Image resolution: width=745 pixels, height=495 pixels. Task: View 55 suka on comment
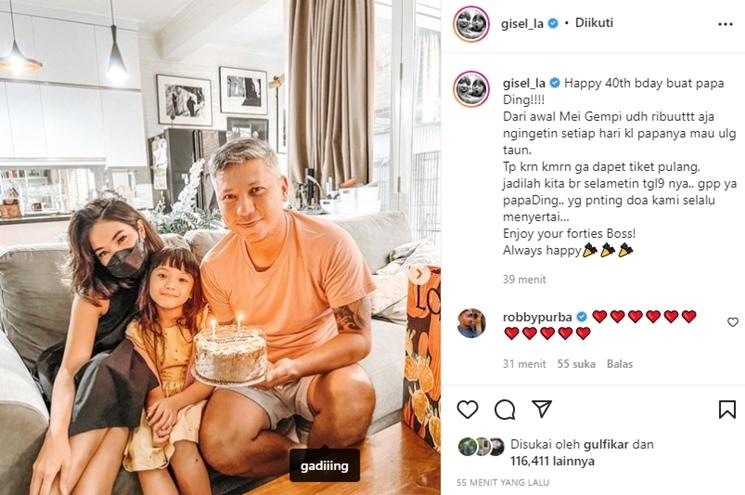pyautogui.click(x=576, y=364)
